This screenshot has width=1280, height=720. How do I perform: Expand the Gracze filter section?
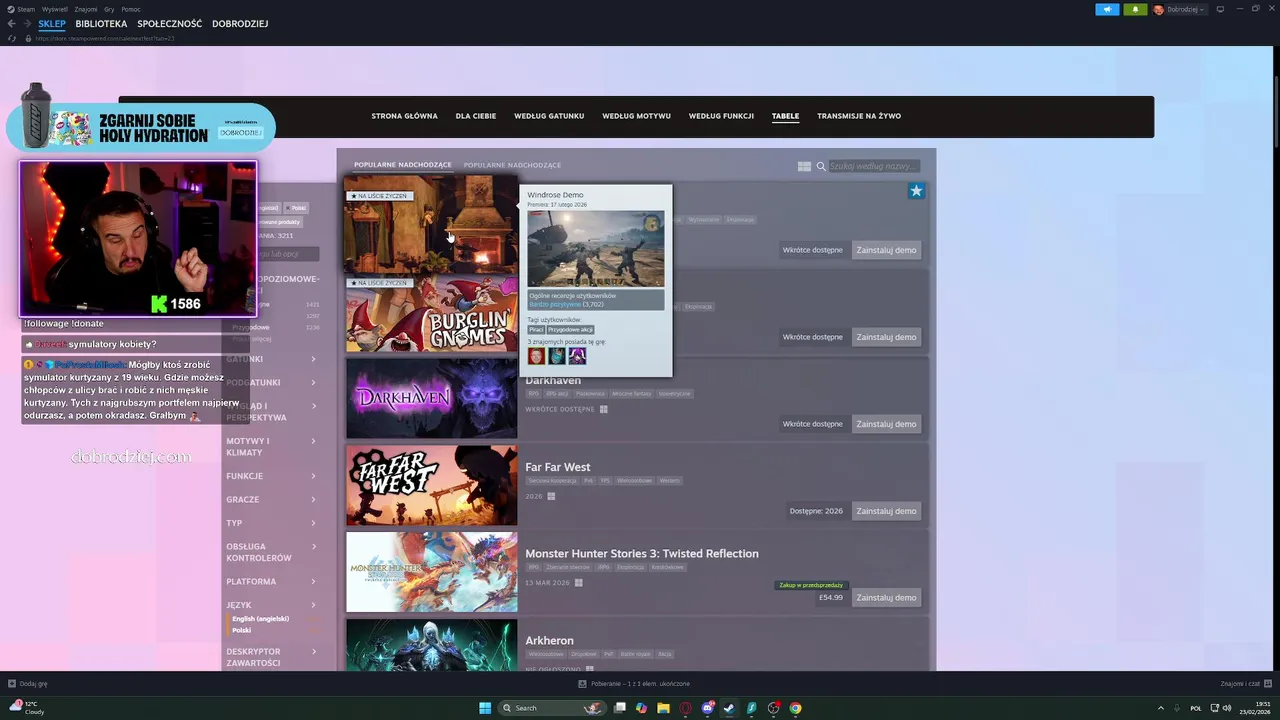click(x=270, y=499)
